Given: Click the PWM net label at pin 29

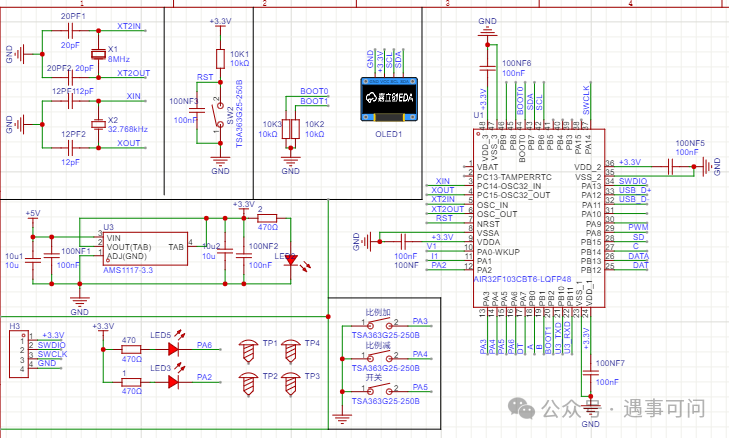Looking at the screenshot, I should click(x=638, y=227).
